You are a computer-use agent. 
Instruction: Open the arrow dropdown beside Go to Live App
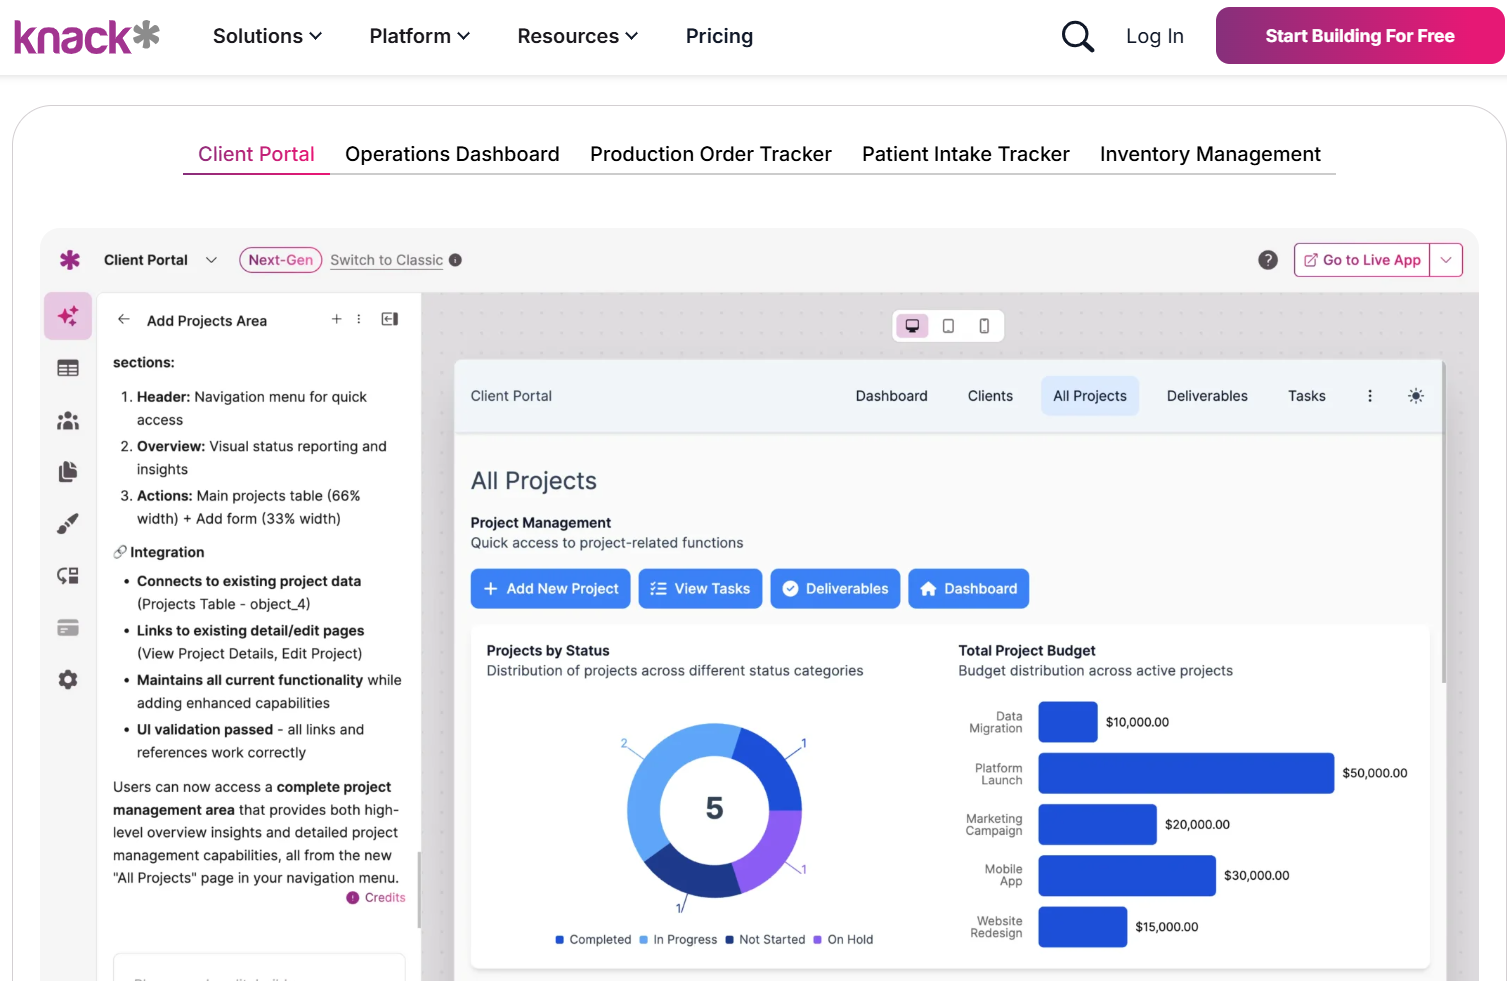click(x=1446, y=260)
